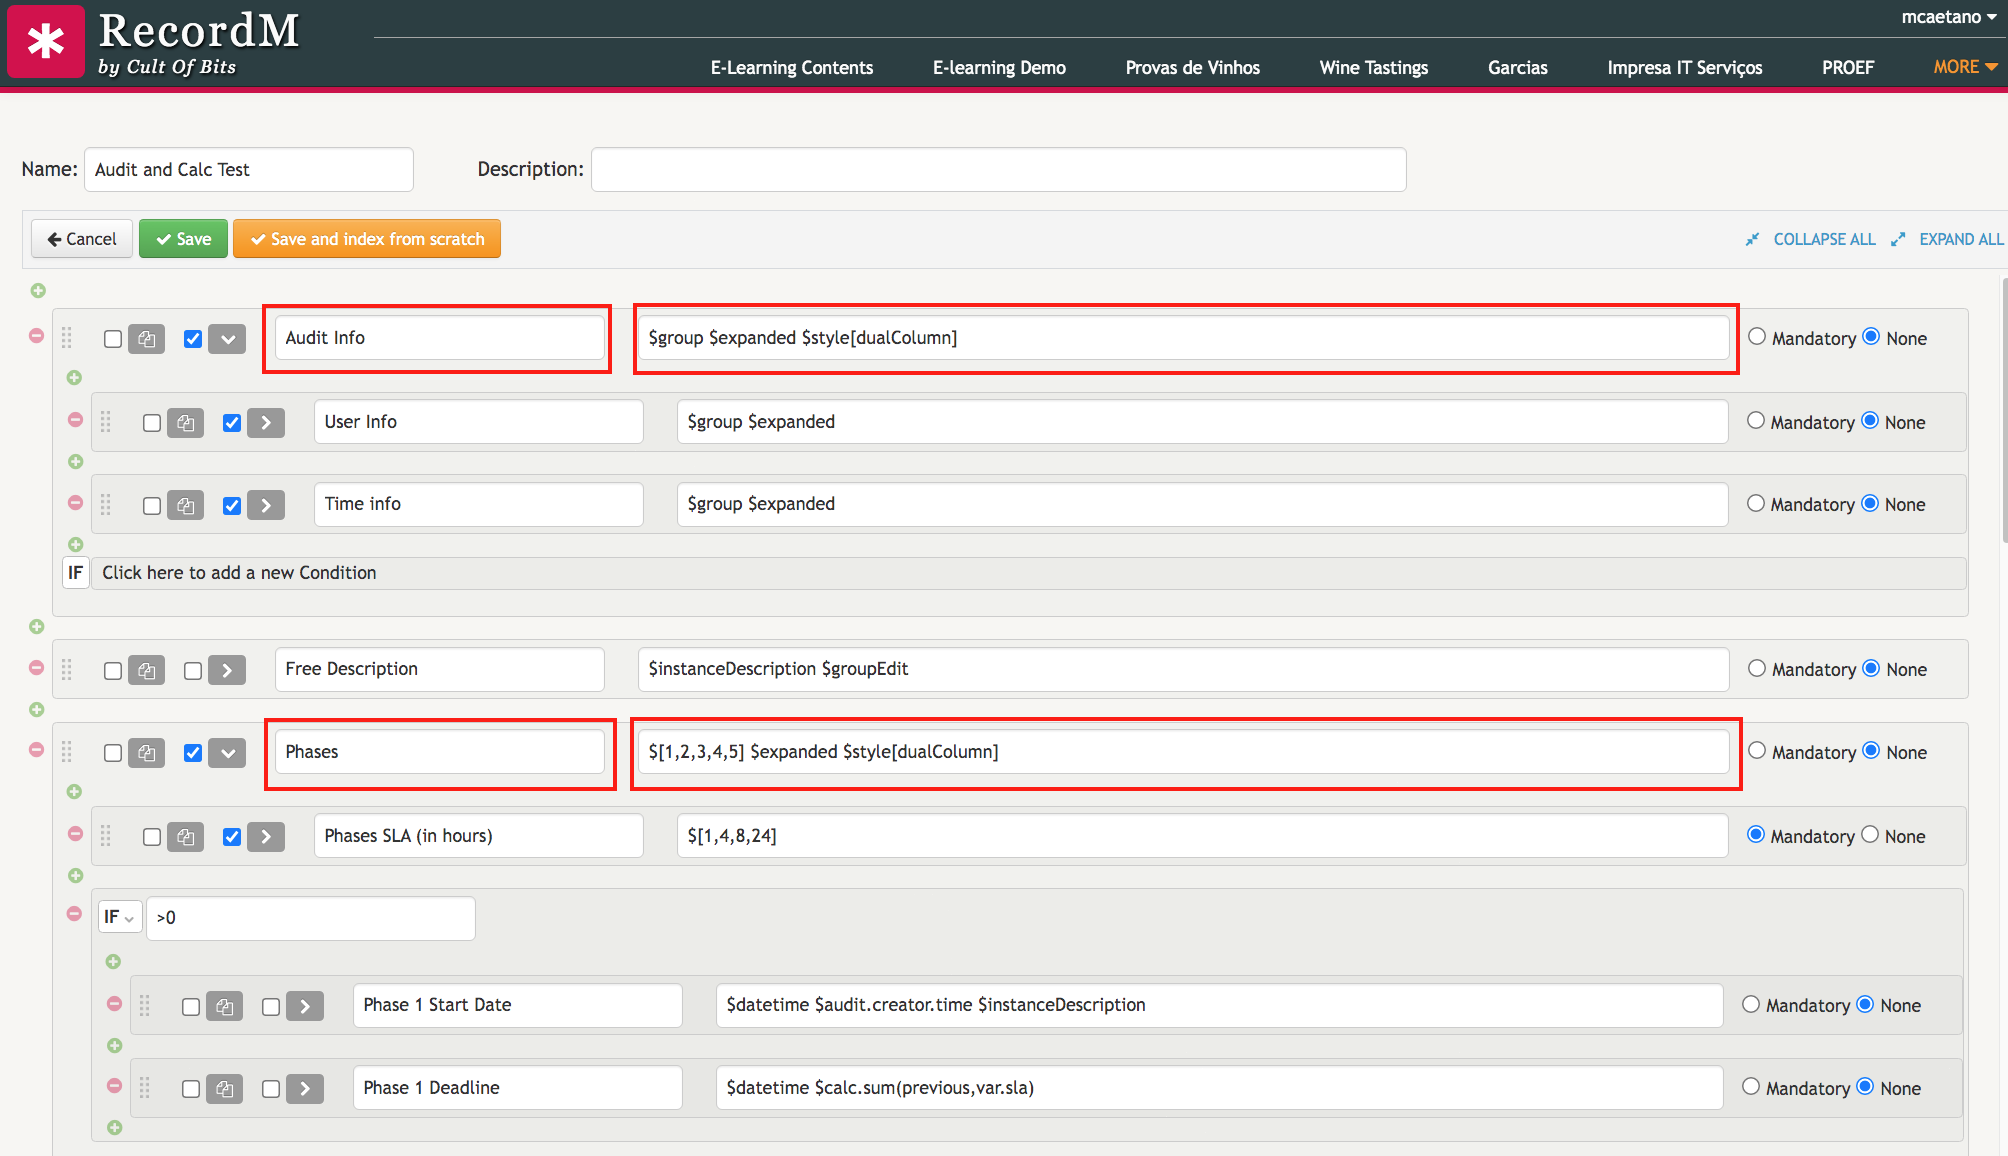Tick the selection checkbox on Audit Info row
The image size is (2008, 1156).
pos(113,339)
